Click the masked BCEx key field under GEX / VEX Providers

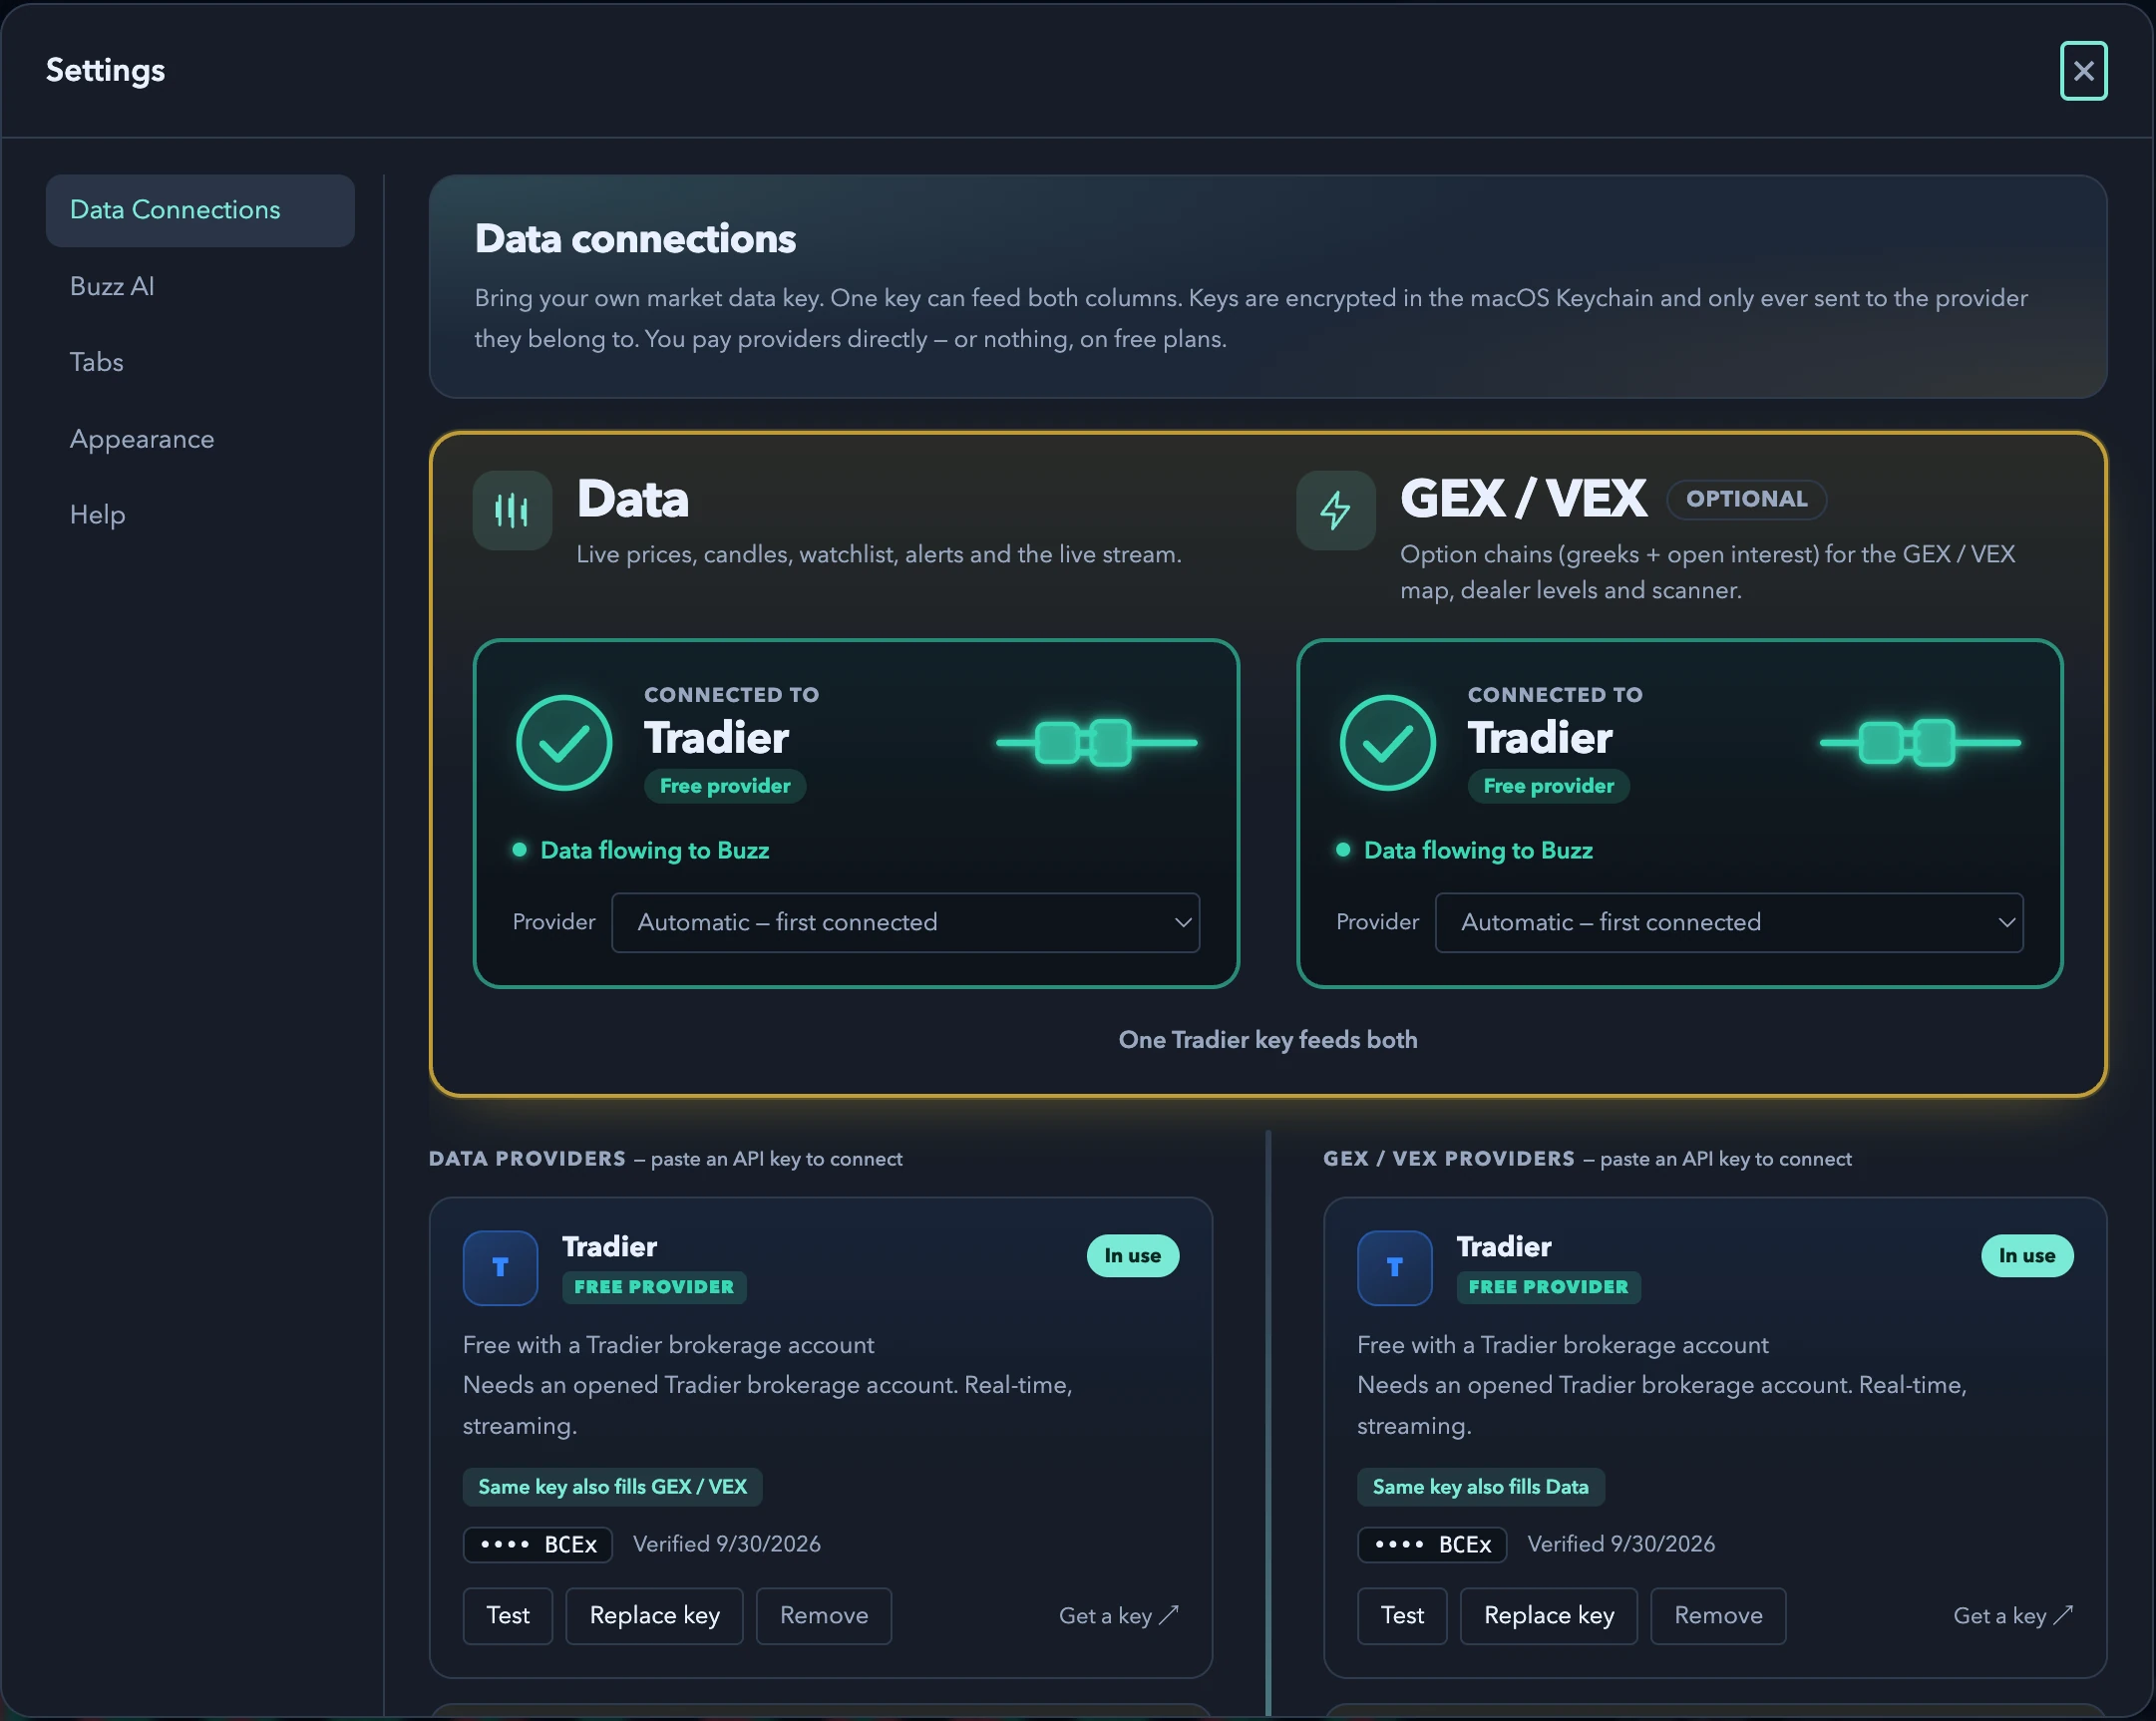click(x=1432, y=1545)
